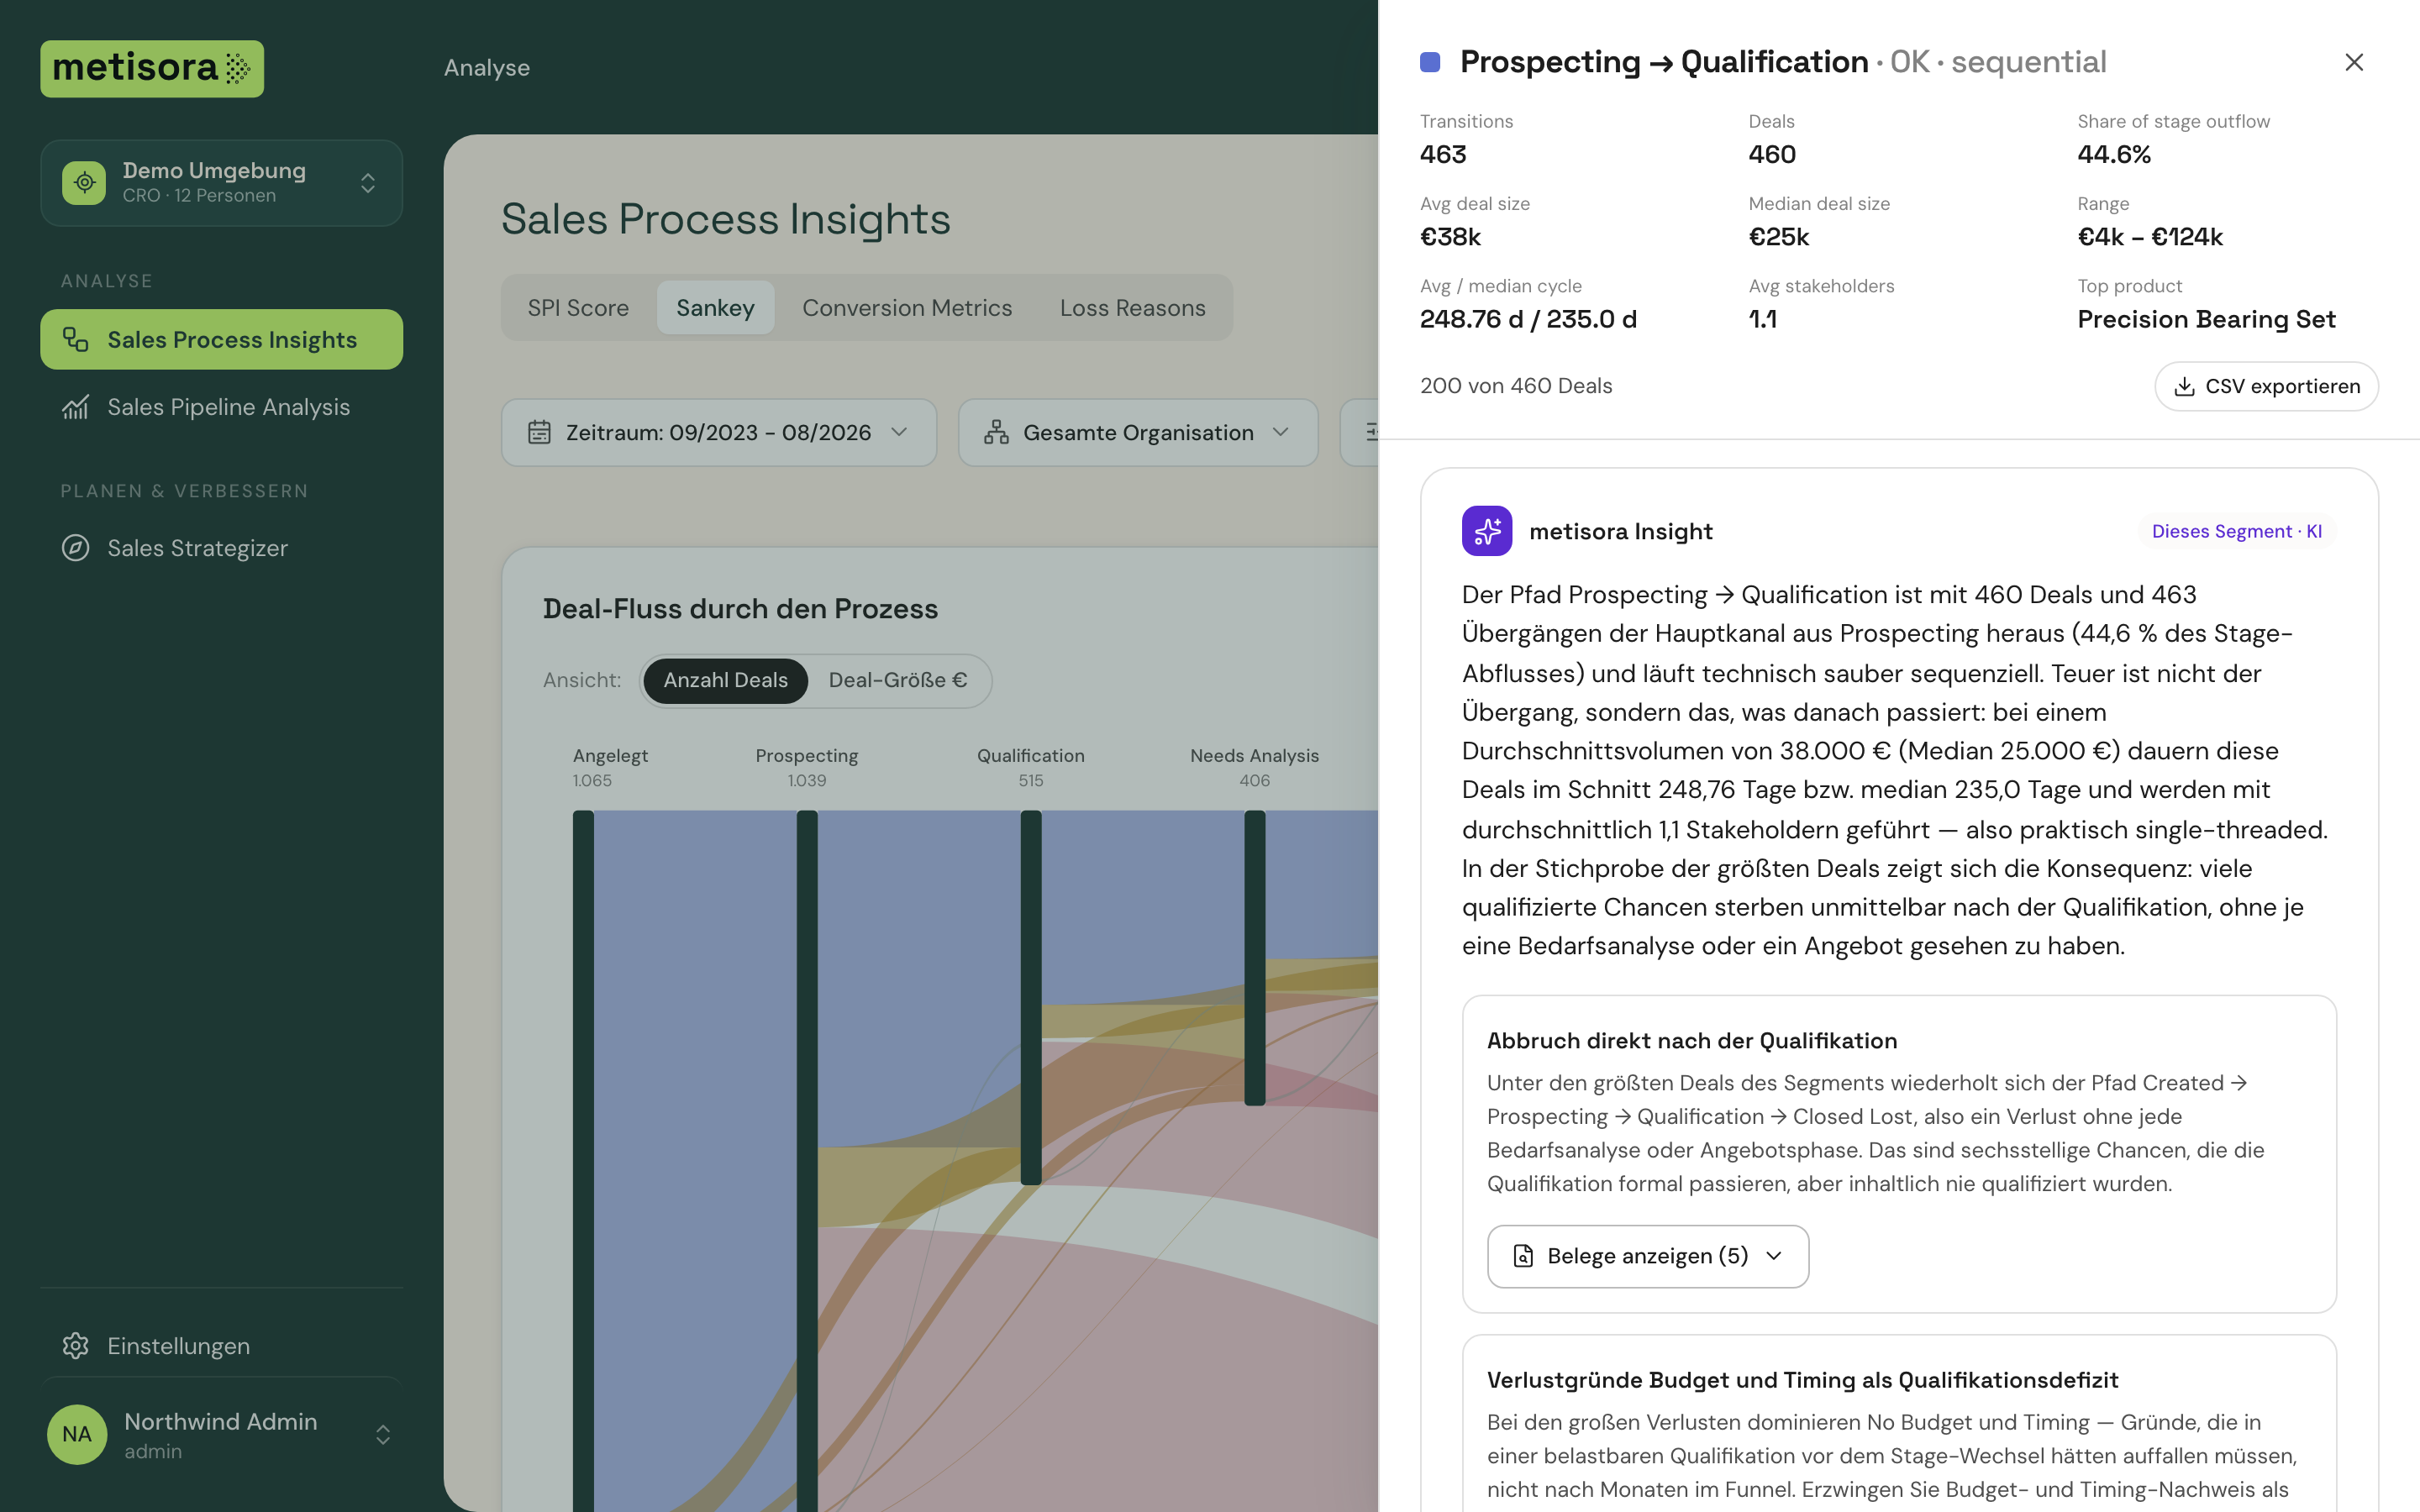Click the Precision Bearing Set value
2420x1512 pixels.
click(2206, 319)
